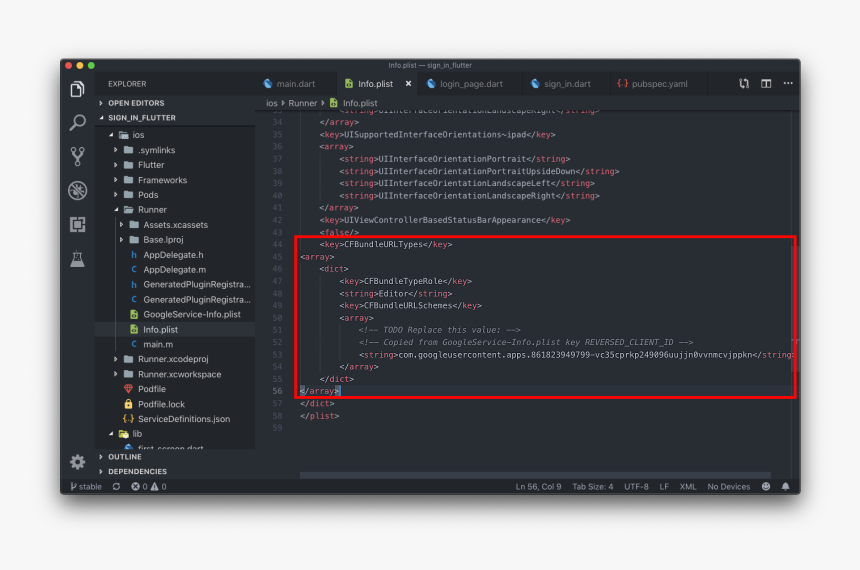
Task: Change Tab Size: 4 indentation setting
Action: (x=592, y=487)
